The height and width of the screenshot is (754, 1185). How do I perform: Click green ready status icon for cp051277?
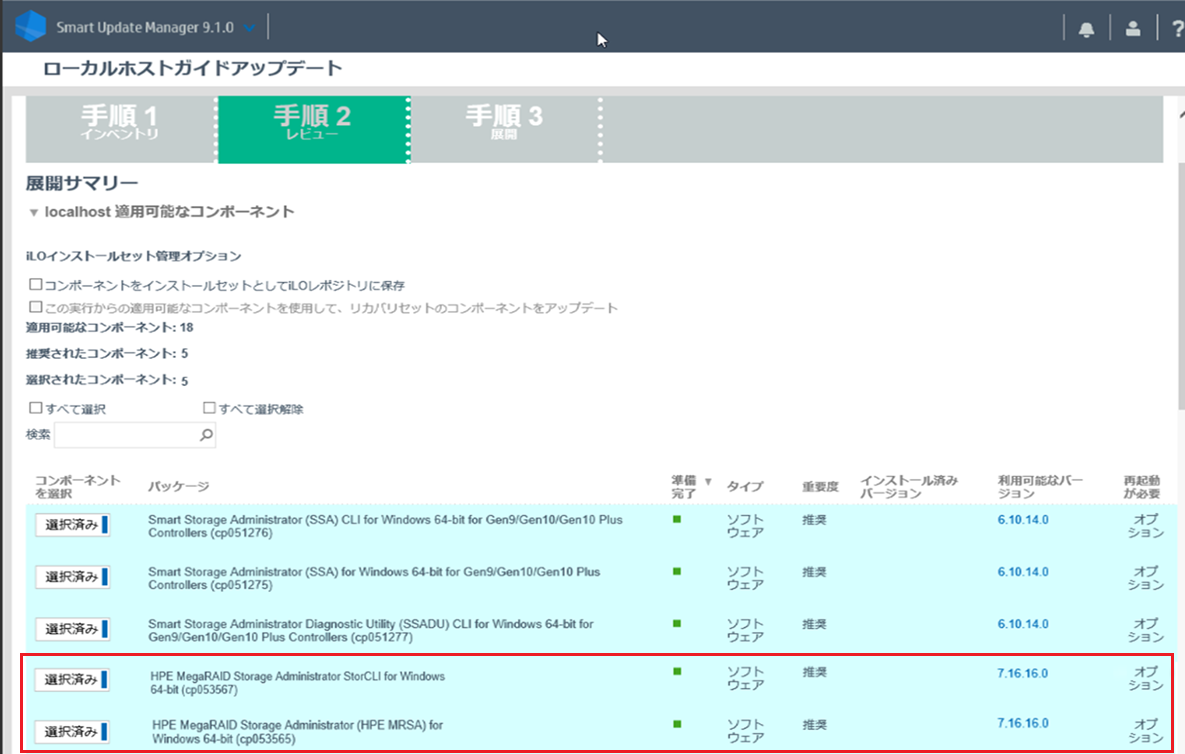pyautogui.click(x=677, y=623)
